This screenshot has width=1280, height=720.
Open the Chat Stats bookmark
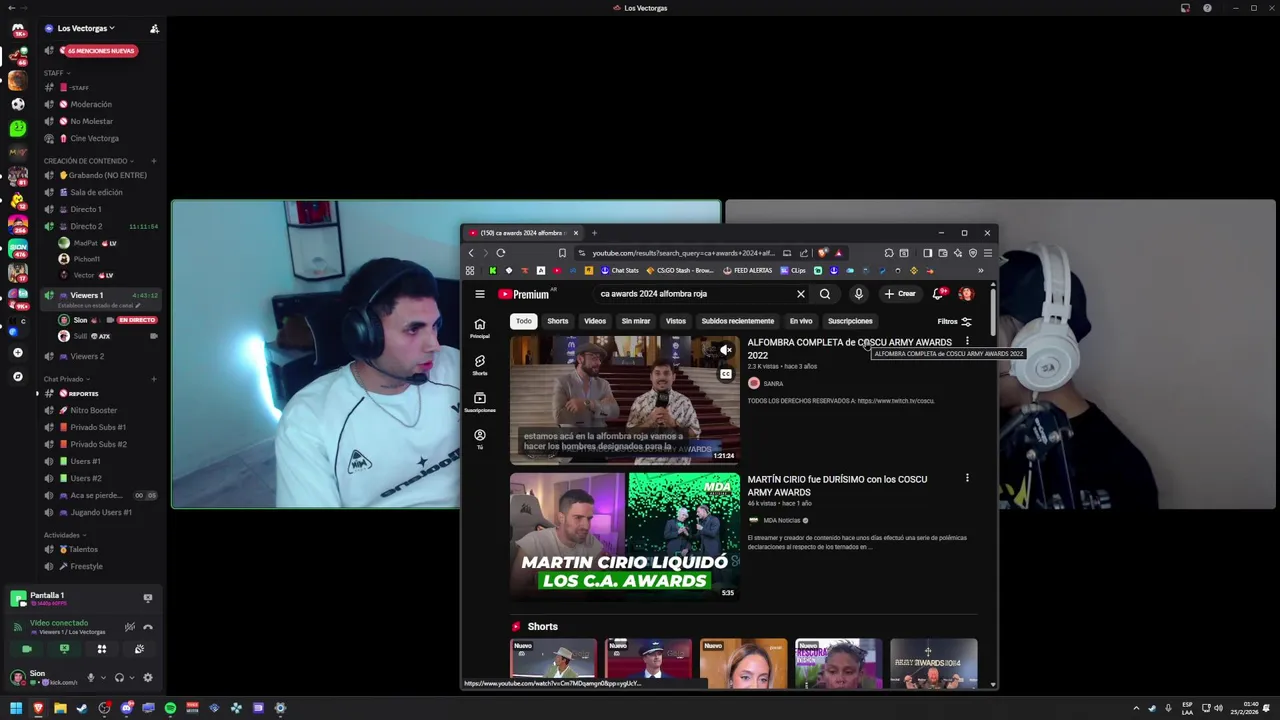[x=620, y=270]
